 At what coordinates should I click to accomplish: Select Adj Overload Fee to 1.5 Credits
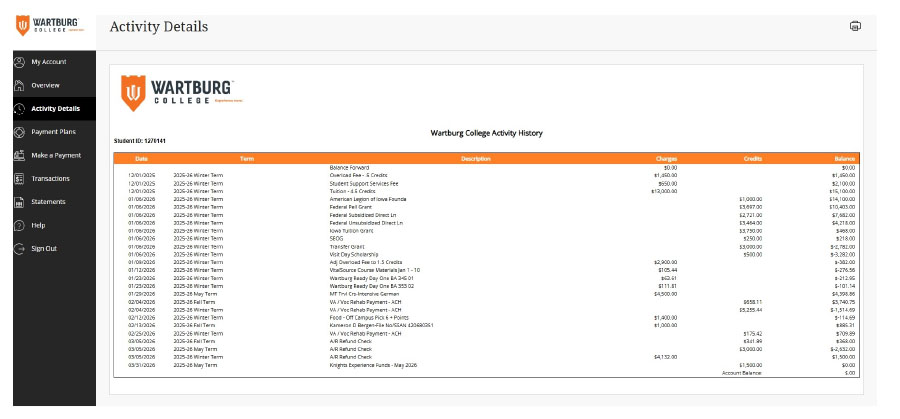[366, 262]
